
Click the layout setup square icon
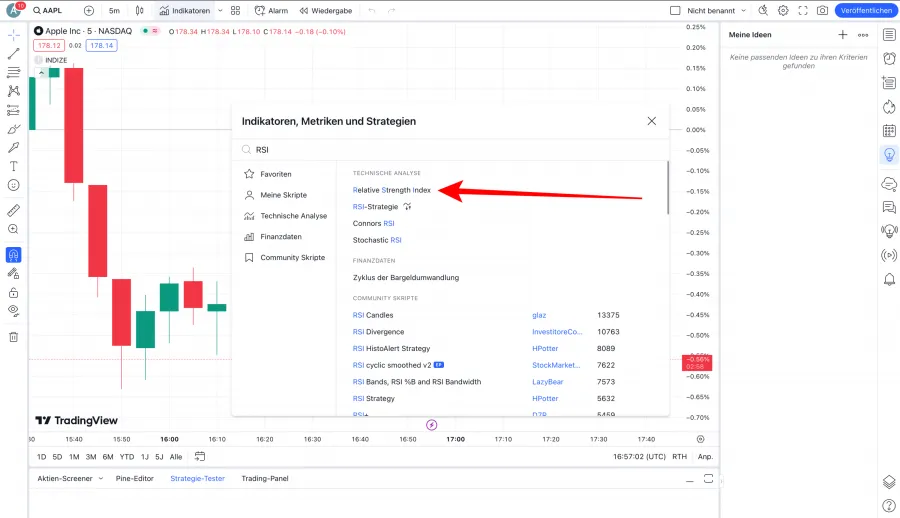click(x=675, y=10)
